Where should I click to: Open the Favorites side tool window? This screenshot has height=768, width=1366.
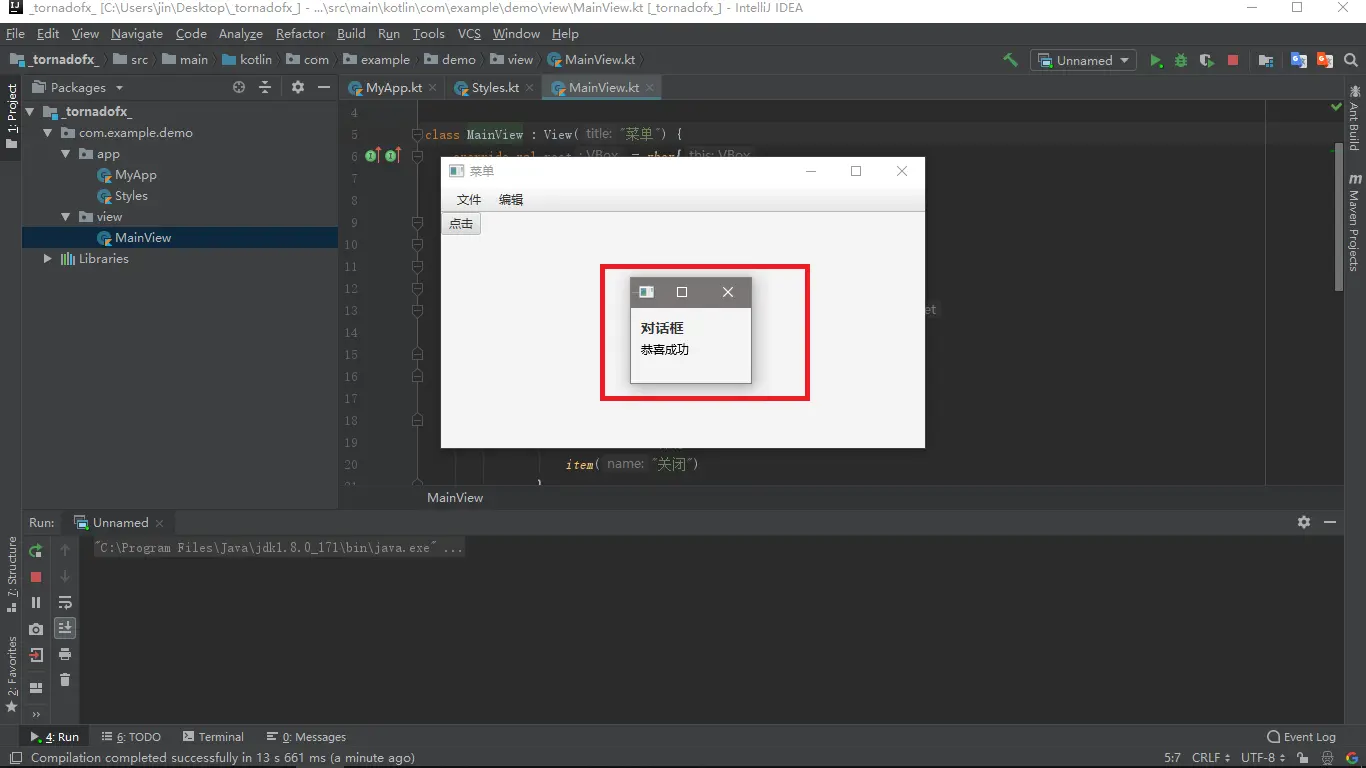coord(12,673)
